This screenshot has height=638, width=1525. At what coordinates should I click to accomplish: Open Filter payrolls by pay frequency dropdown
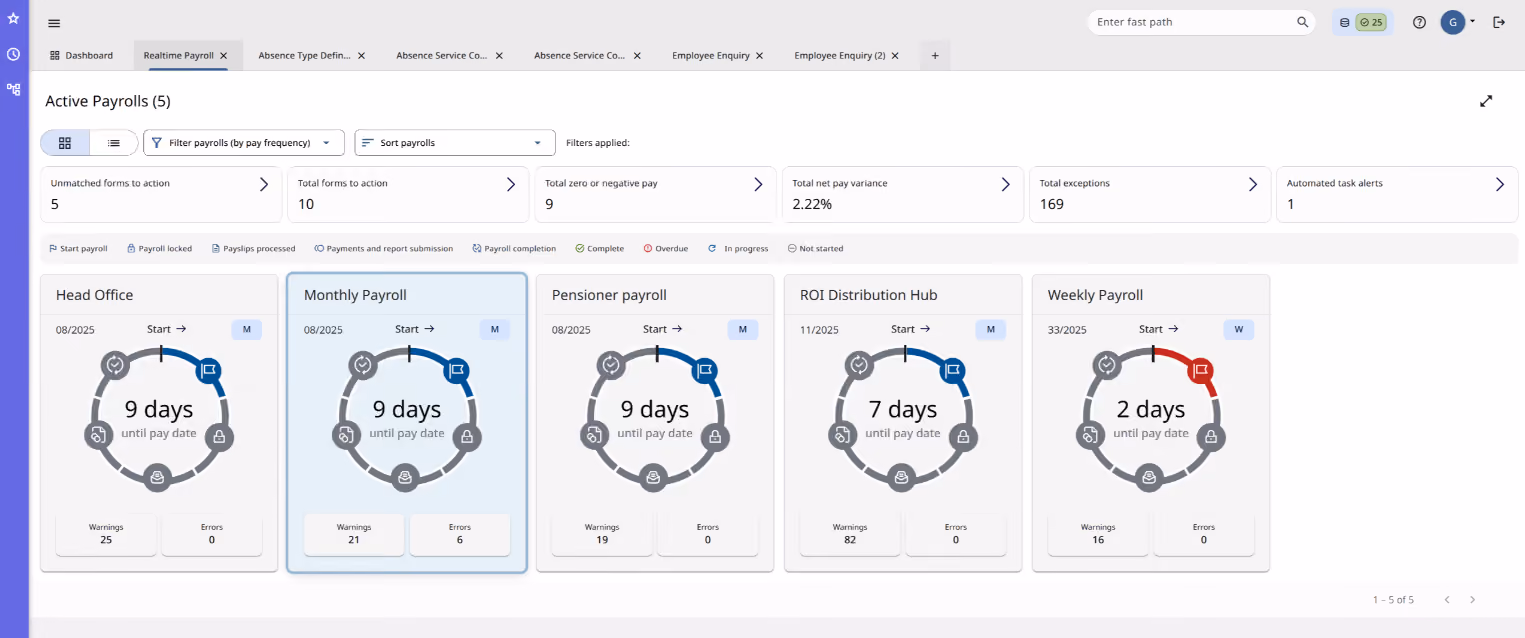coord(244,143)
